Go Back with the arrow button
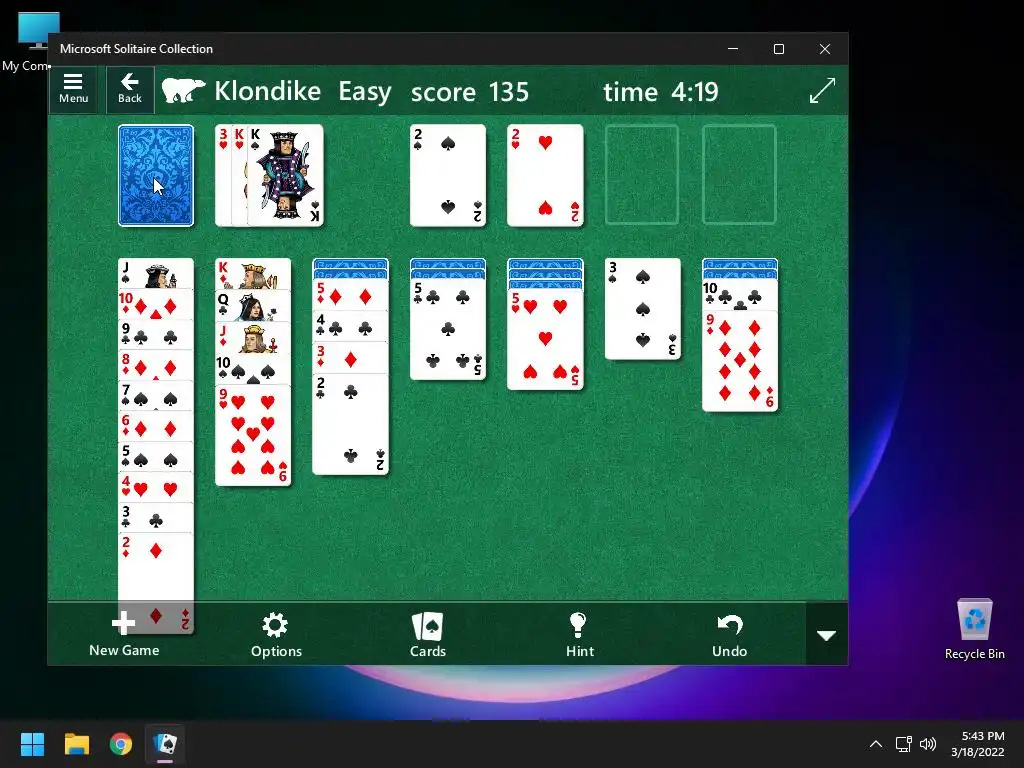The width and height of the screenshot is (1024, 768). 129,89
